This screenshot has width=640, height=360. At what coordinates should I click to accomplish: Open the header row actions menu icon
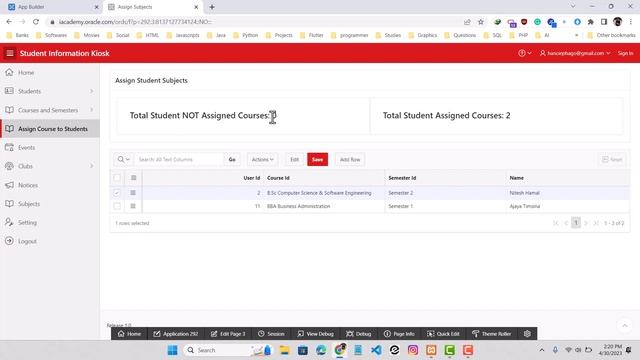point(133,178)
